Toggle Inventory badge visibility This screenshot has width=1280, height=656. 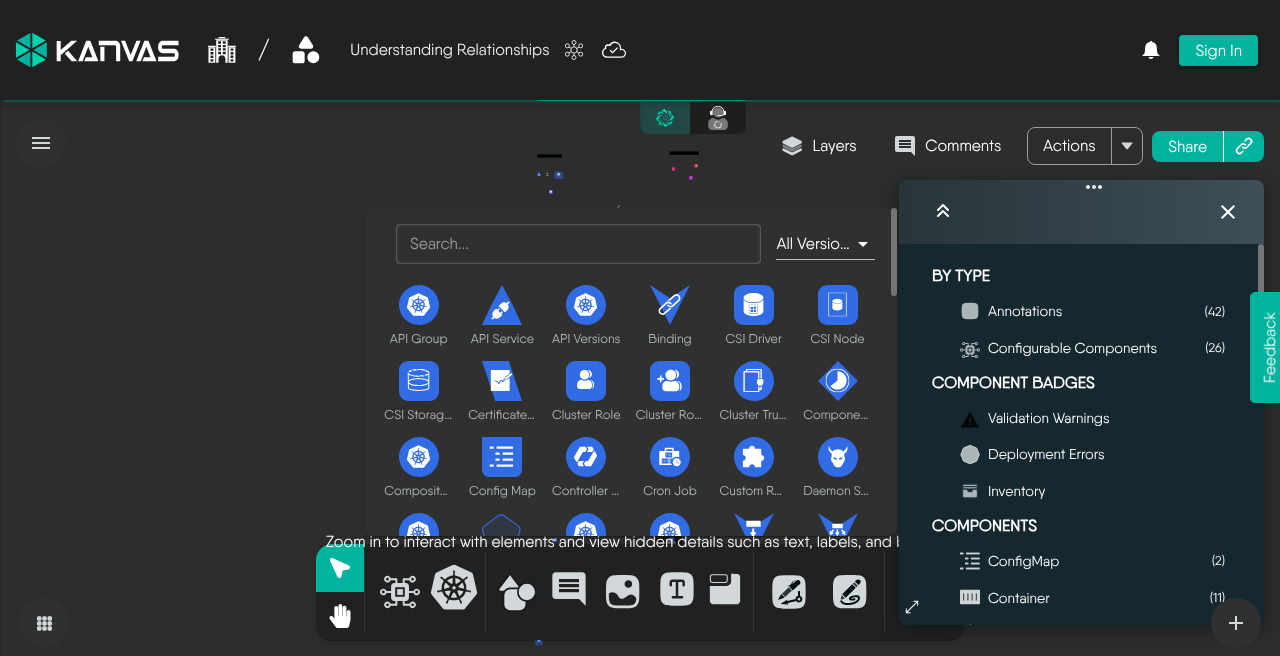point(969,491)
